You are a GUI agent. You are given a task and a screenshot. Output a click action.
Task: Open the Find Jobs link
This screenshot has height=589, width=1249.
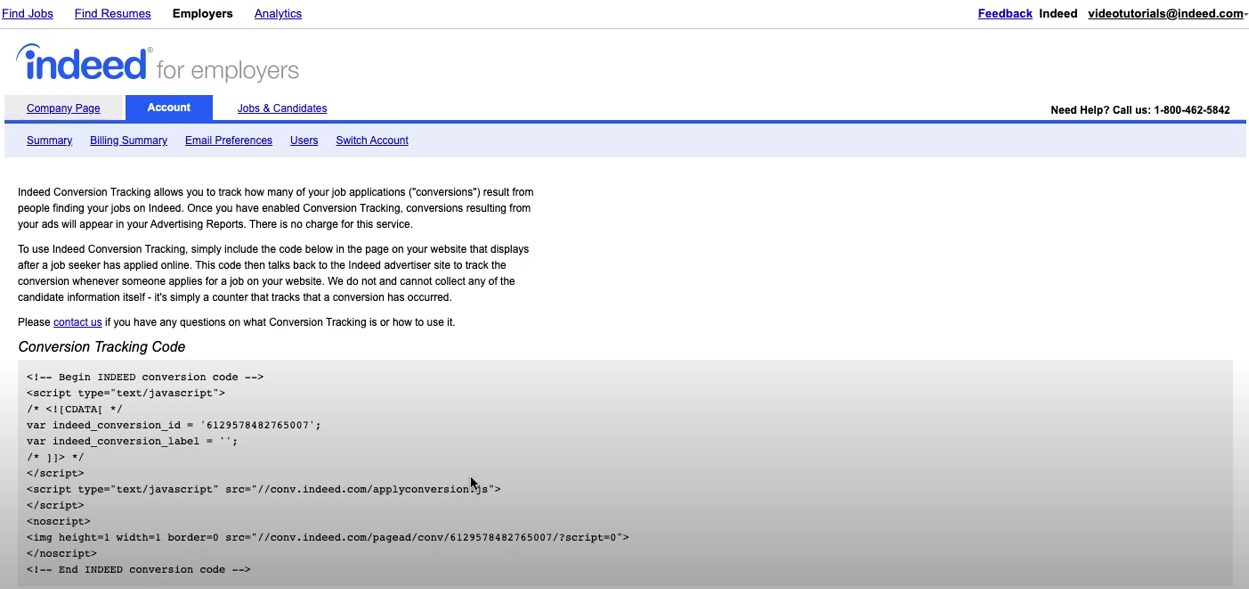pos(27,14)
